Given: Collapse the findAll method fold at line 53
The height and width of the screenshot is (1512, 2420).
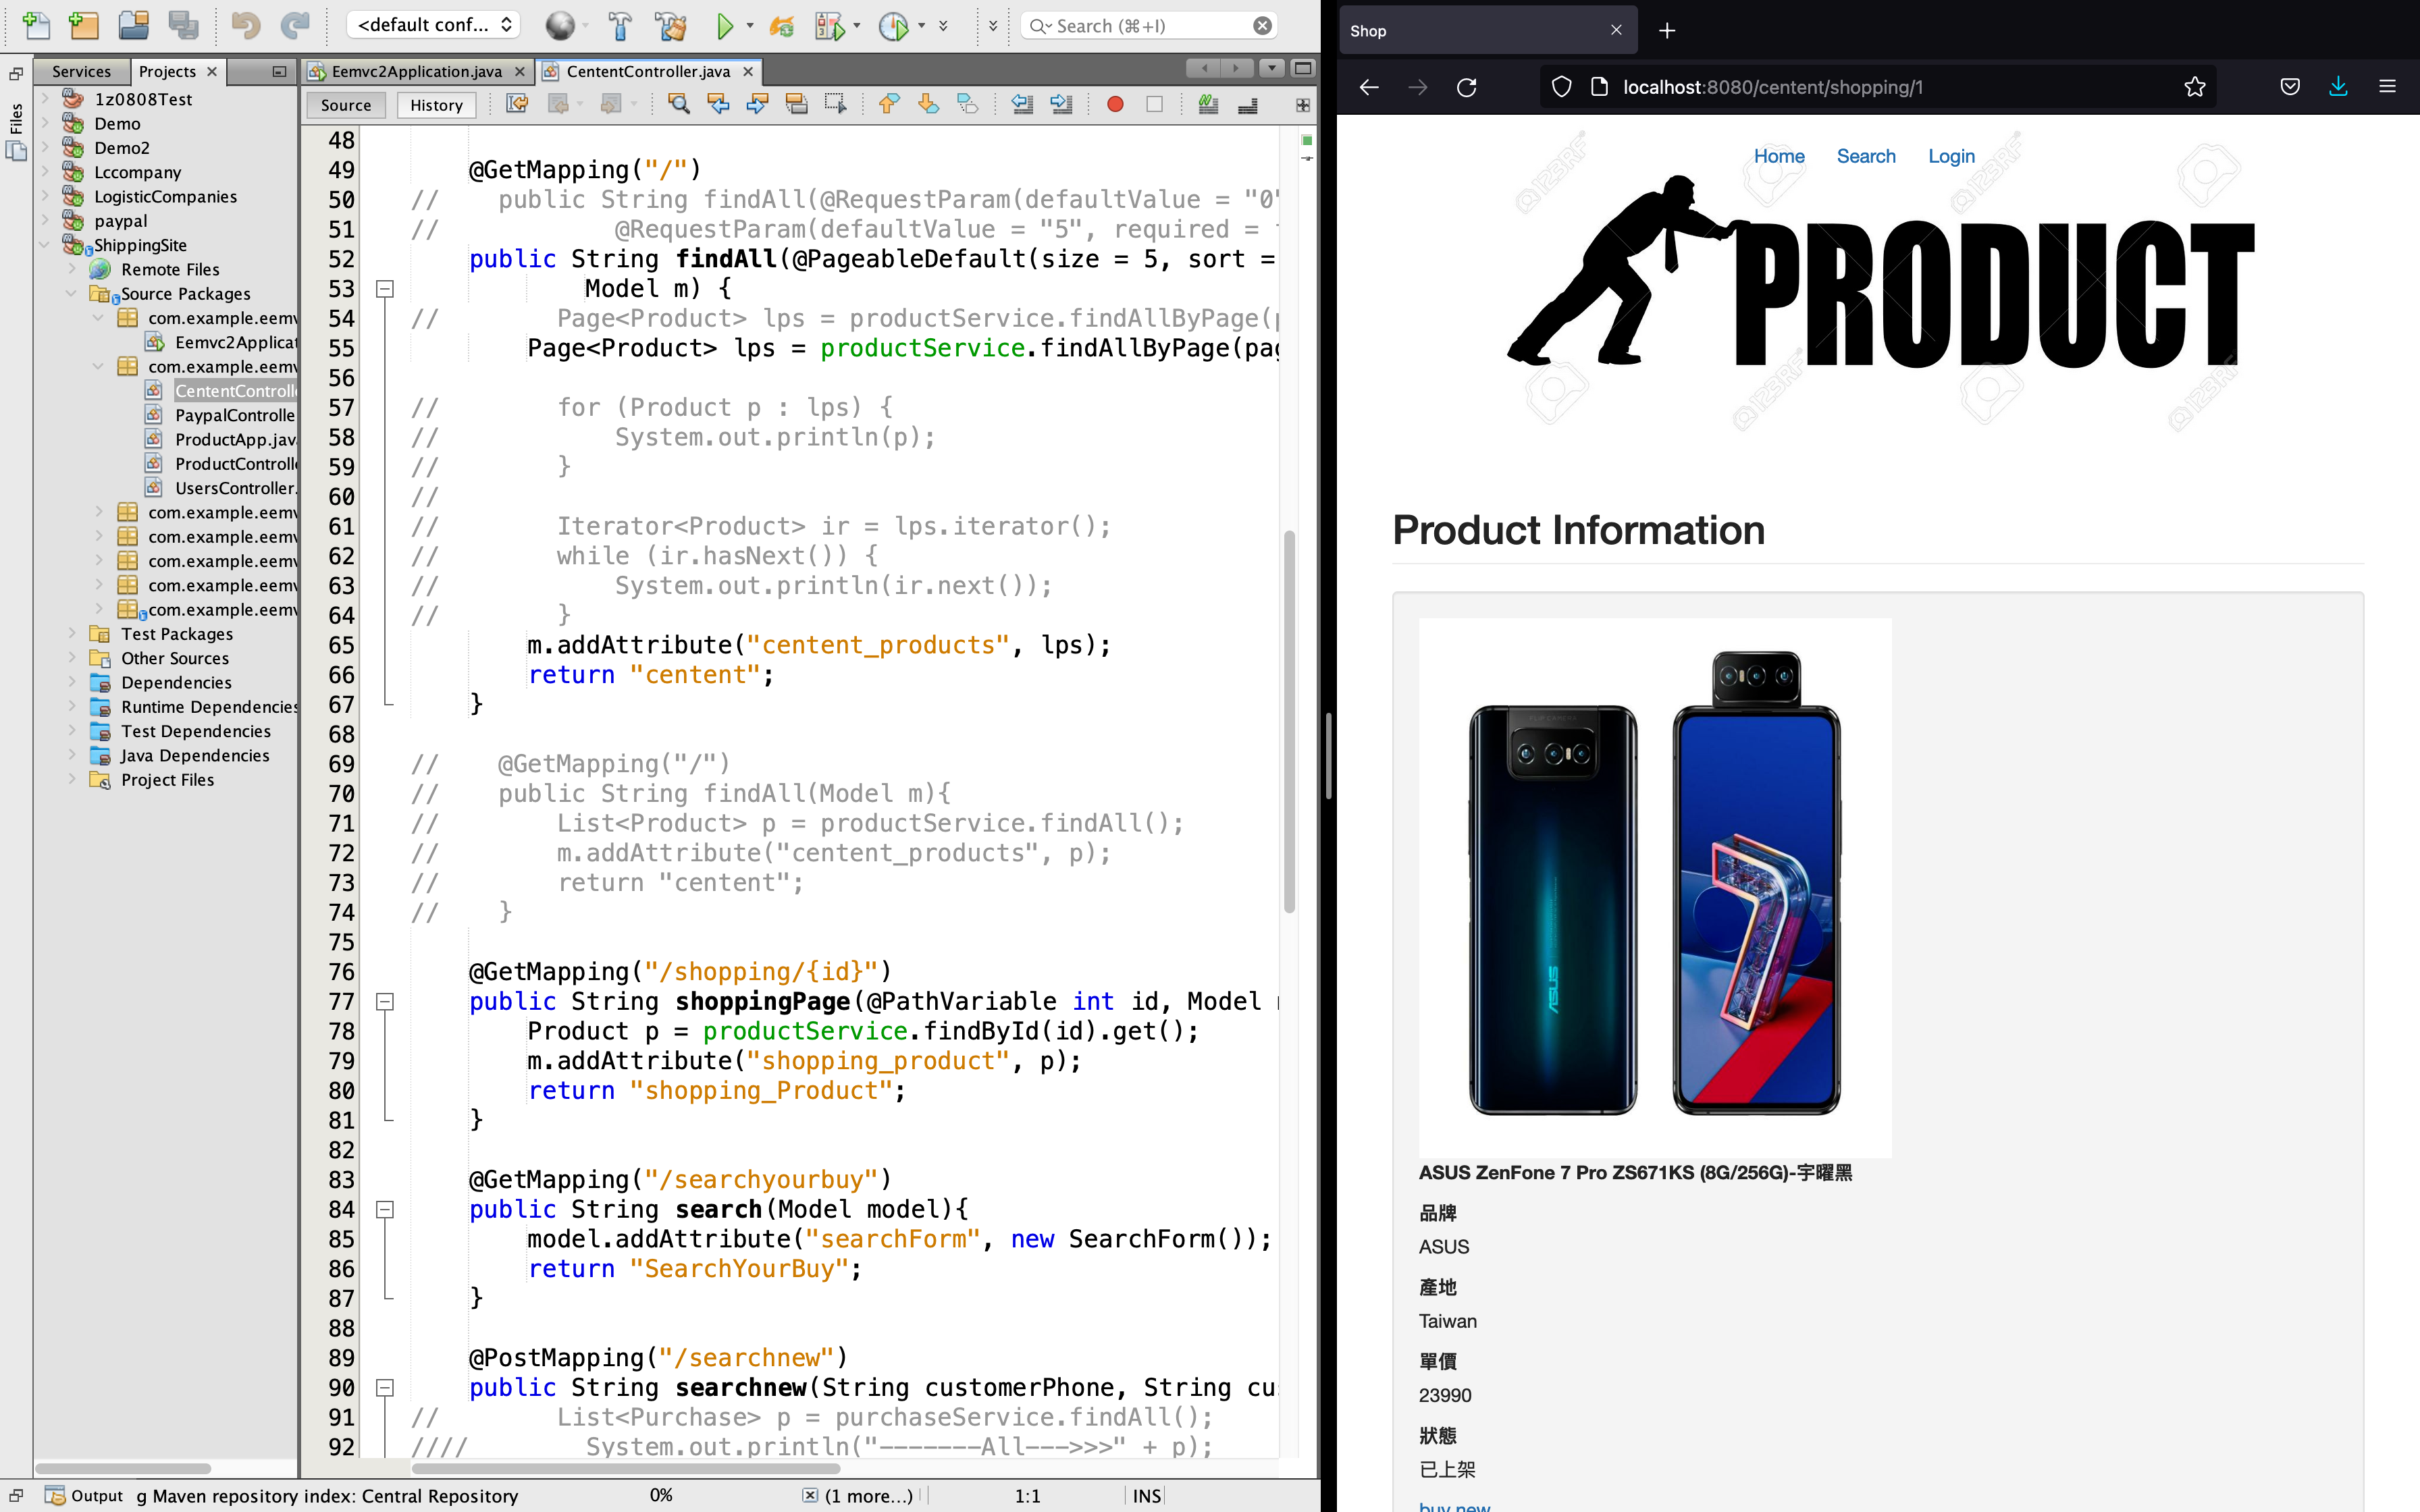Looking at the screenshot, I should point(385,289).
